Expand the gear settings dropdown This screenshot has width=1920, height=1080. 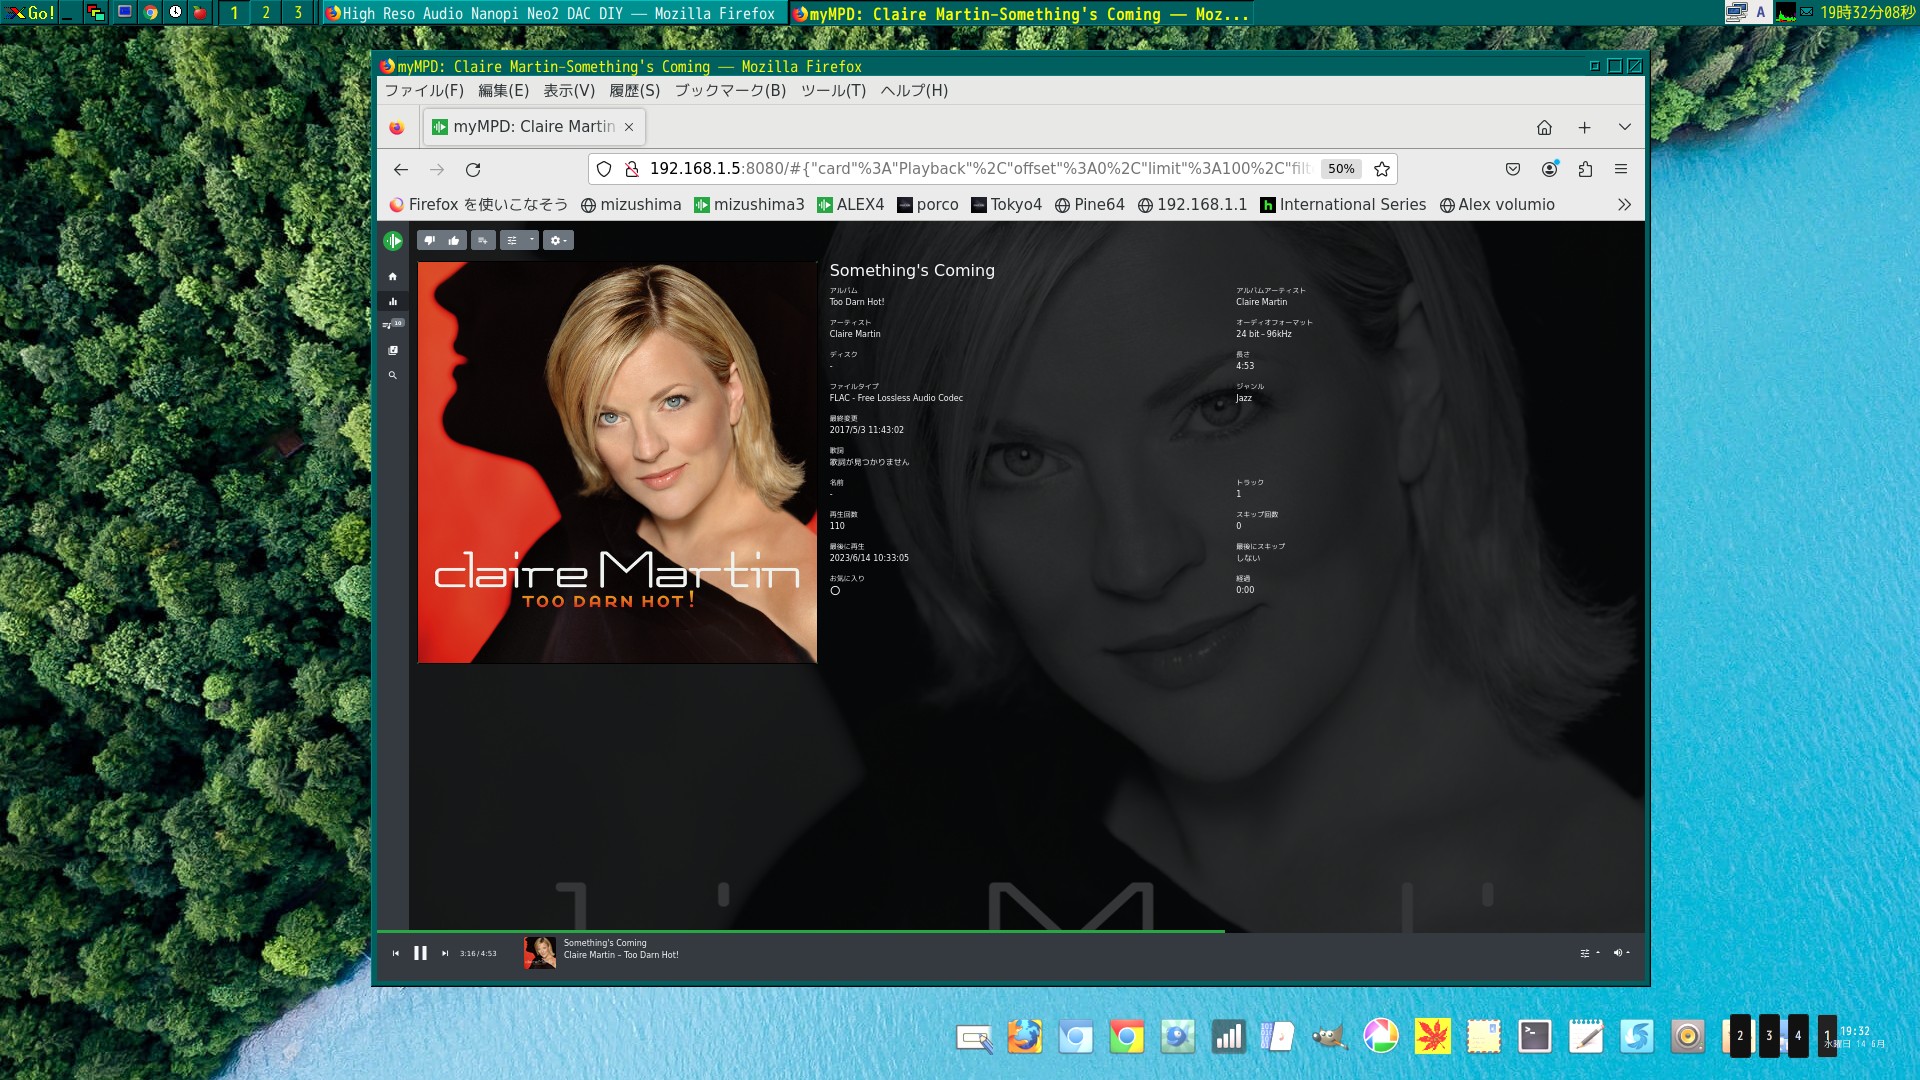[x=558, y=240]
